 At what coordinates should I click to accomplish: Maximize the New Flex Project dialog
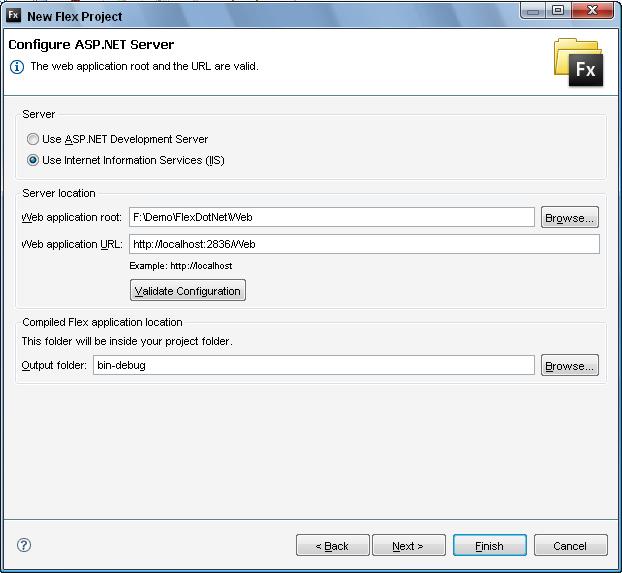(x=558, y=11)
